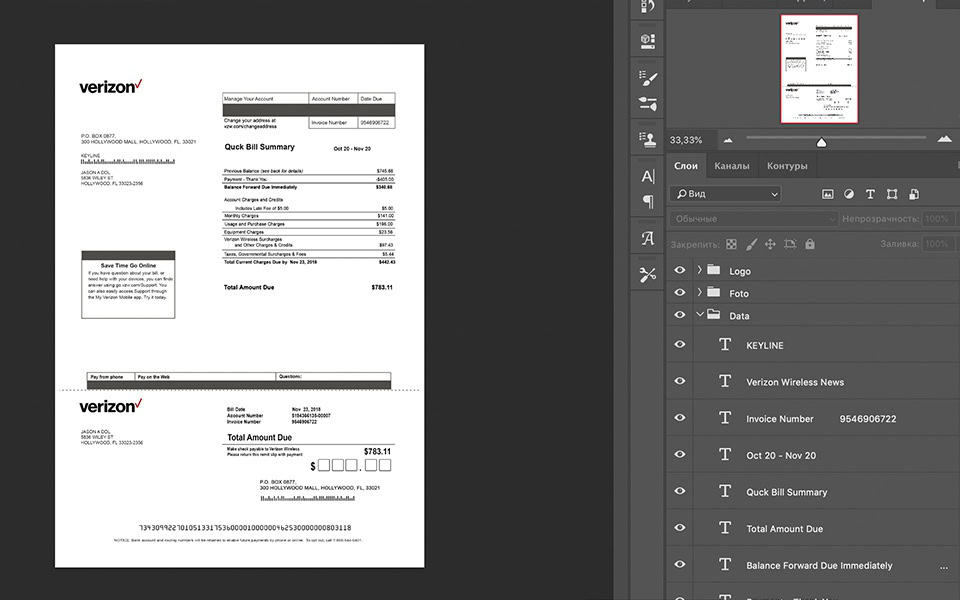Open the Tool Presets panel icon
This screenshot has width=960, height=600.
pos(647,275)
